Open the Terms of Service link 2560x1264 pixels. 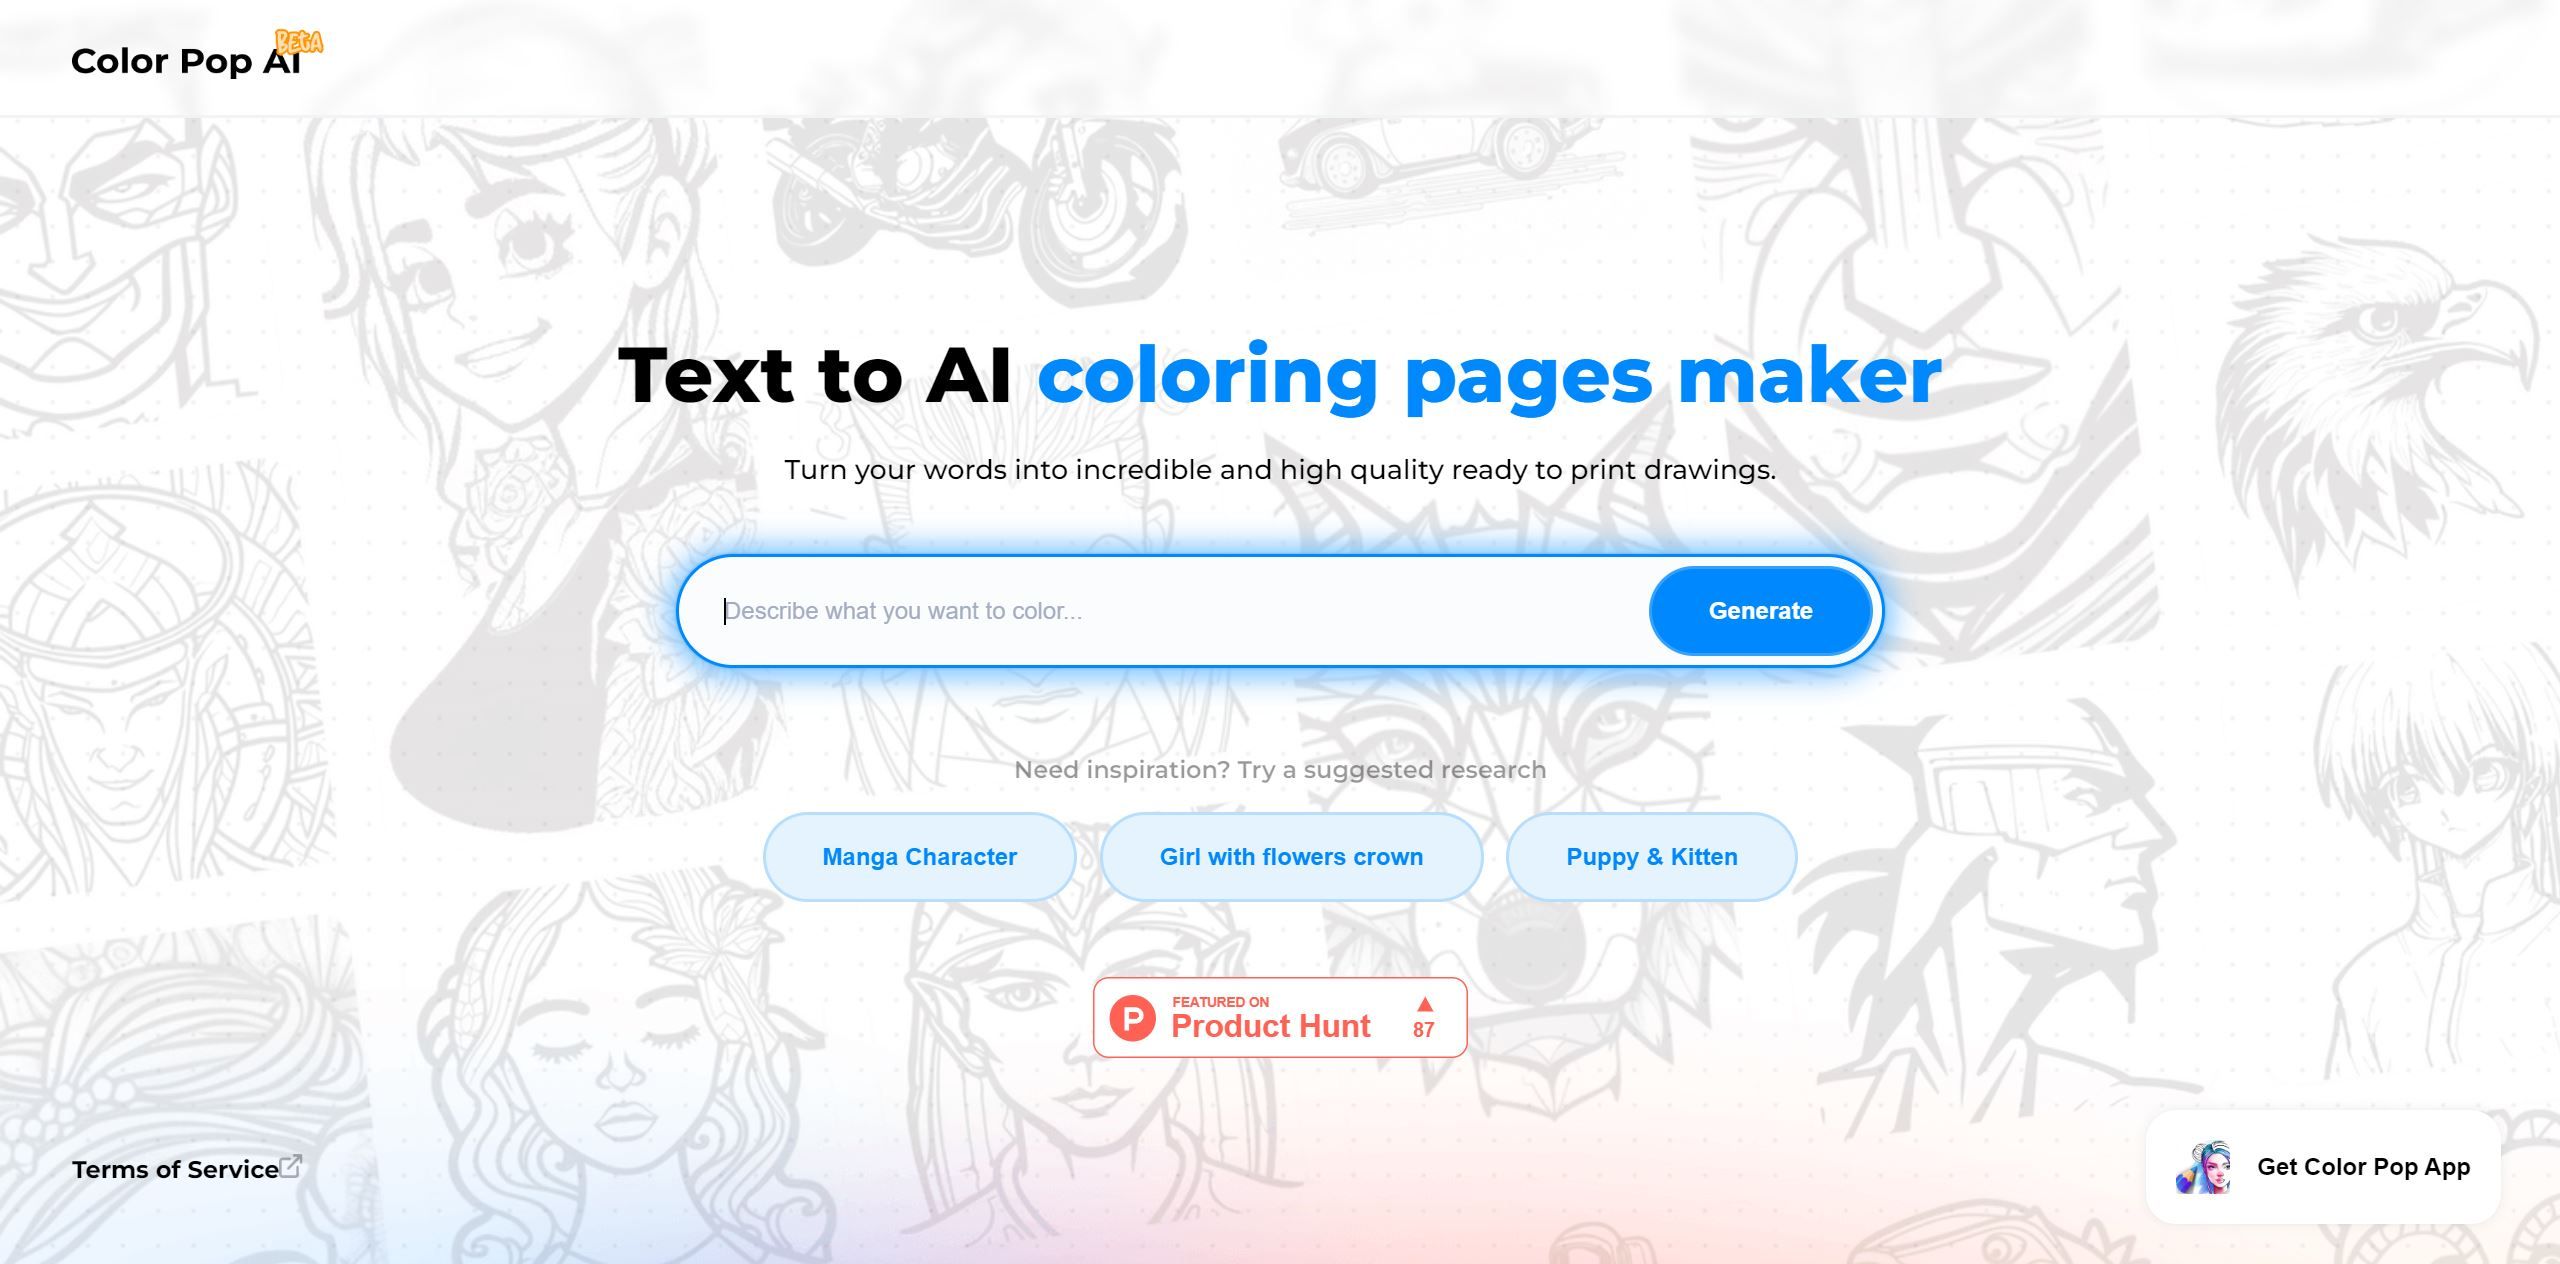[x=175, y=1169]
